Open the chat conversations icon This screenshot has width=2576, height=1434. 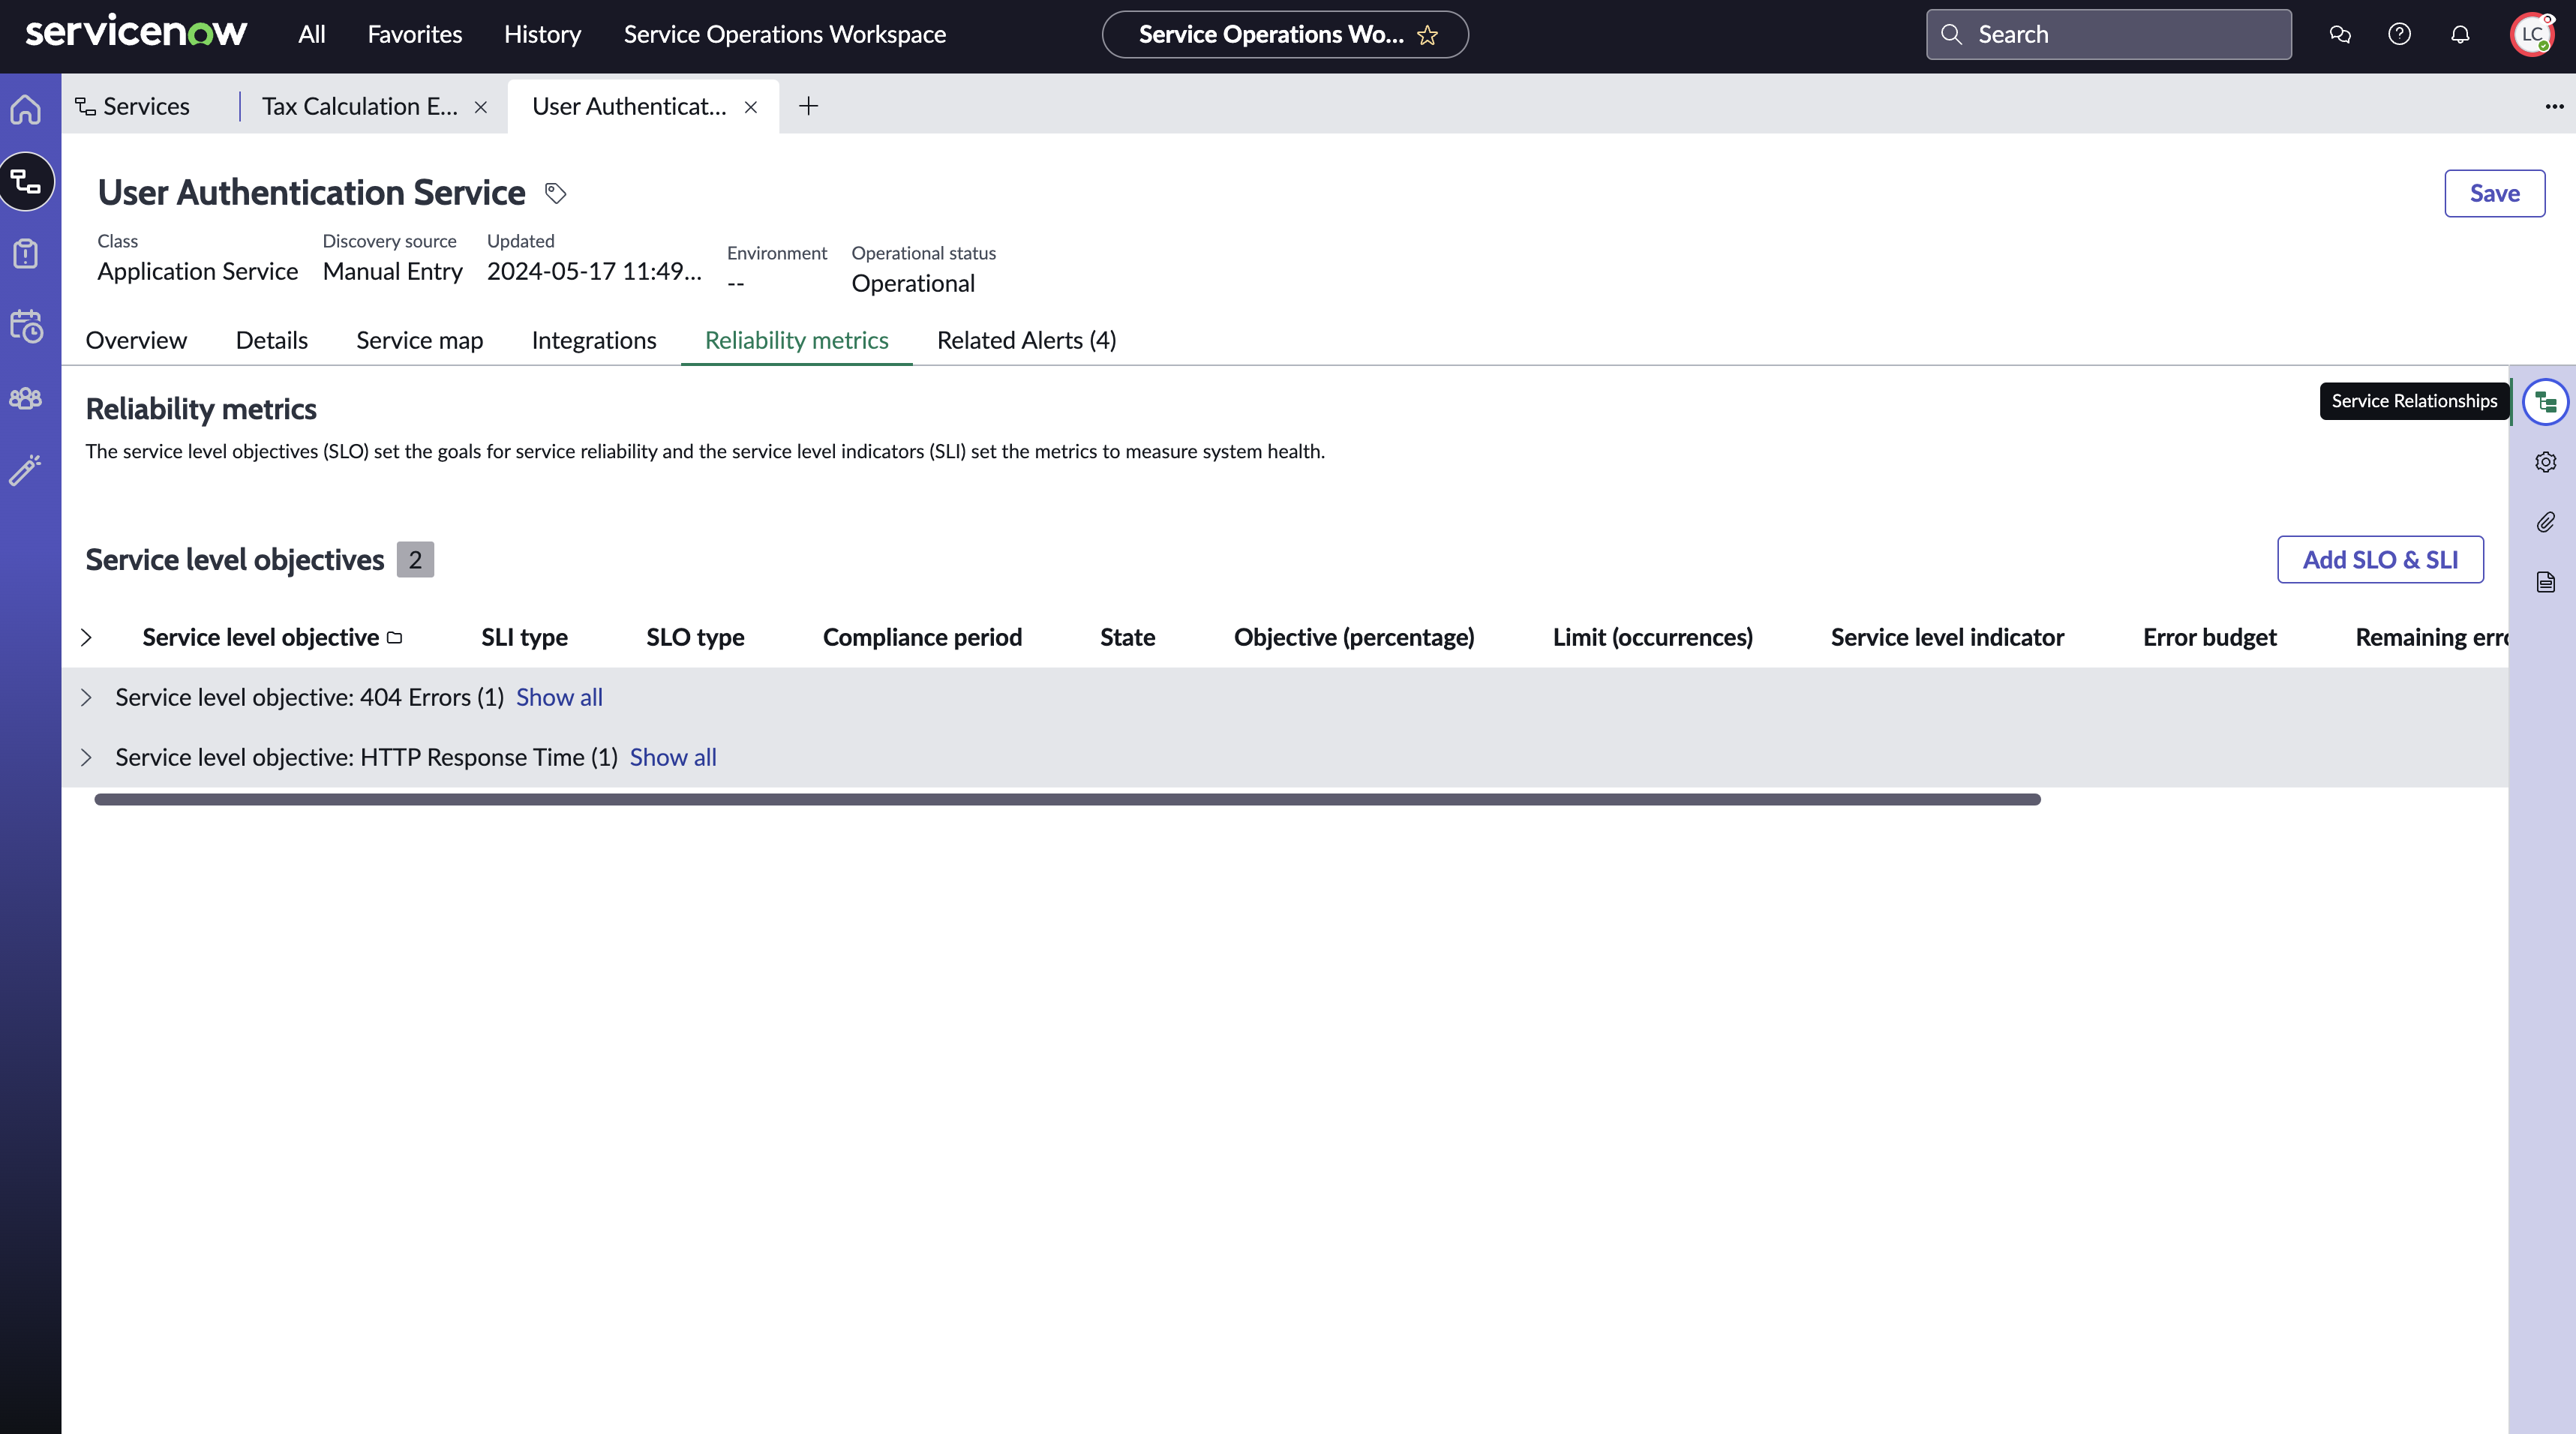point(2339,35)
